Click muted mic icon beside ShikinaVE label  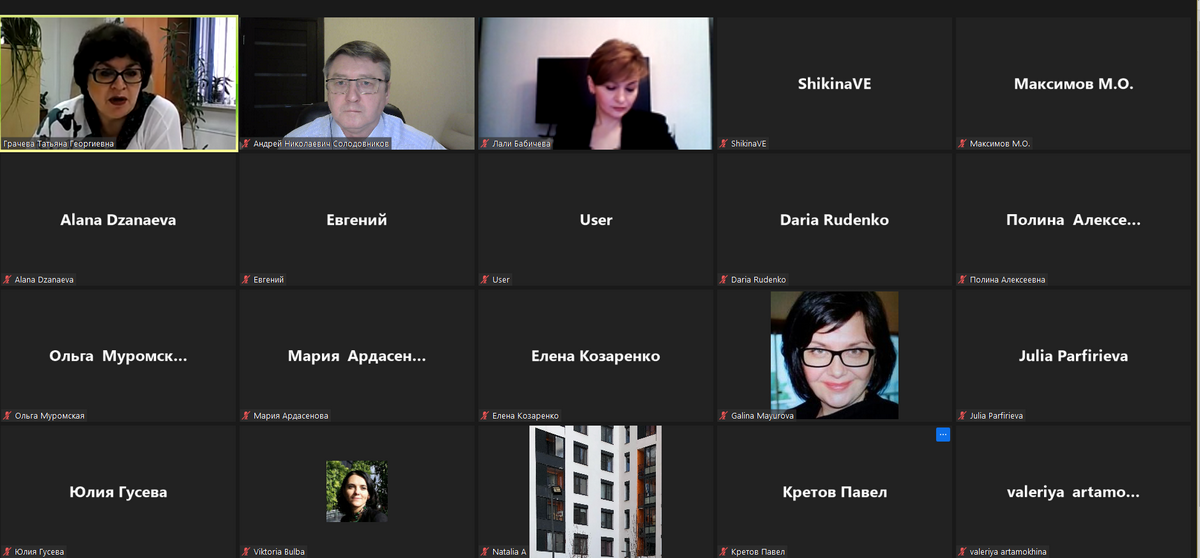[x=724, y=144]
